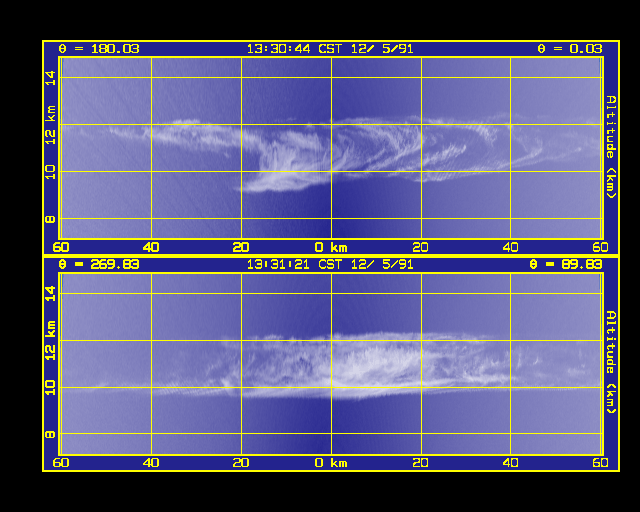
Task: Click the top panel's 20 tick on θ = 180.03 side
Action: click(x=241, y=247)
